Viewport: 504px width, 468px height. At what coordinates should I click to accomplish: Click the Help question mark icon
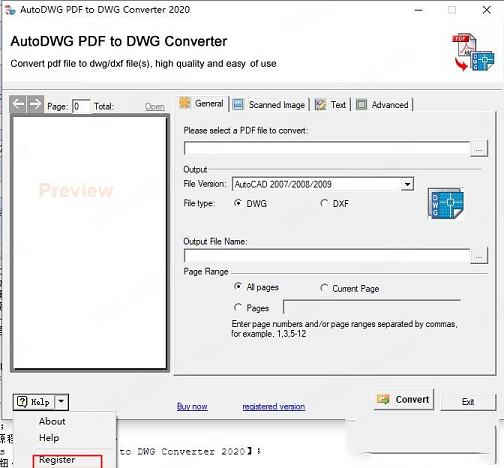point(22,401)
